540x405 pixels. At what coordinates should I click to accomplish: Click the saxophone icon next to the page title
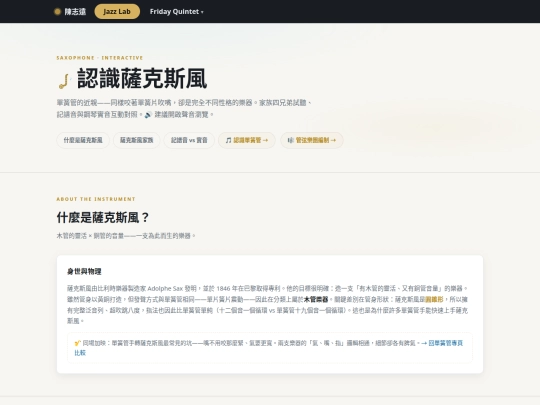coord(64,81)
